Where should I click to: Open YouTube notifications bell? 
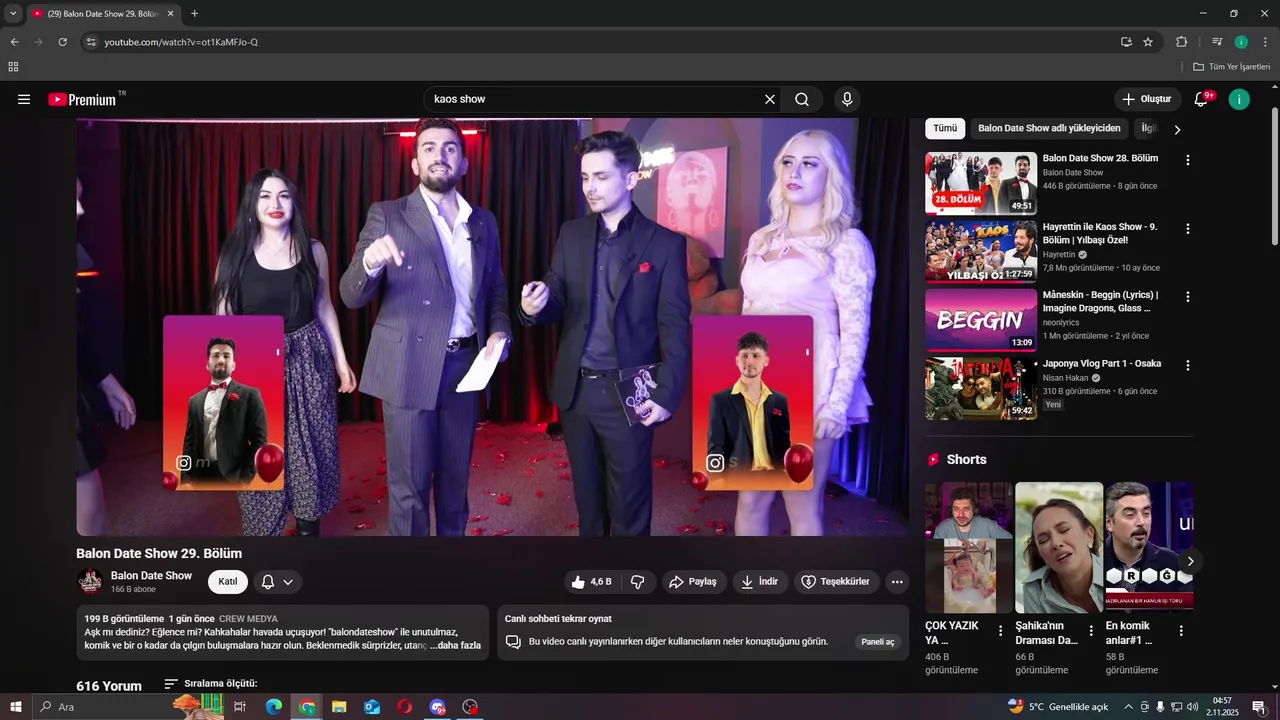(1201, 99)
